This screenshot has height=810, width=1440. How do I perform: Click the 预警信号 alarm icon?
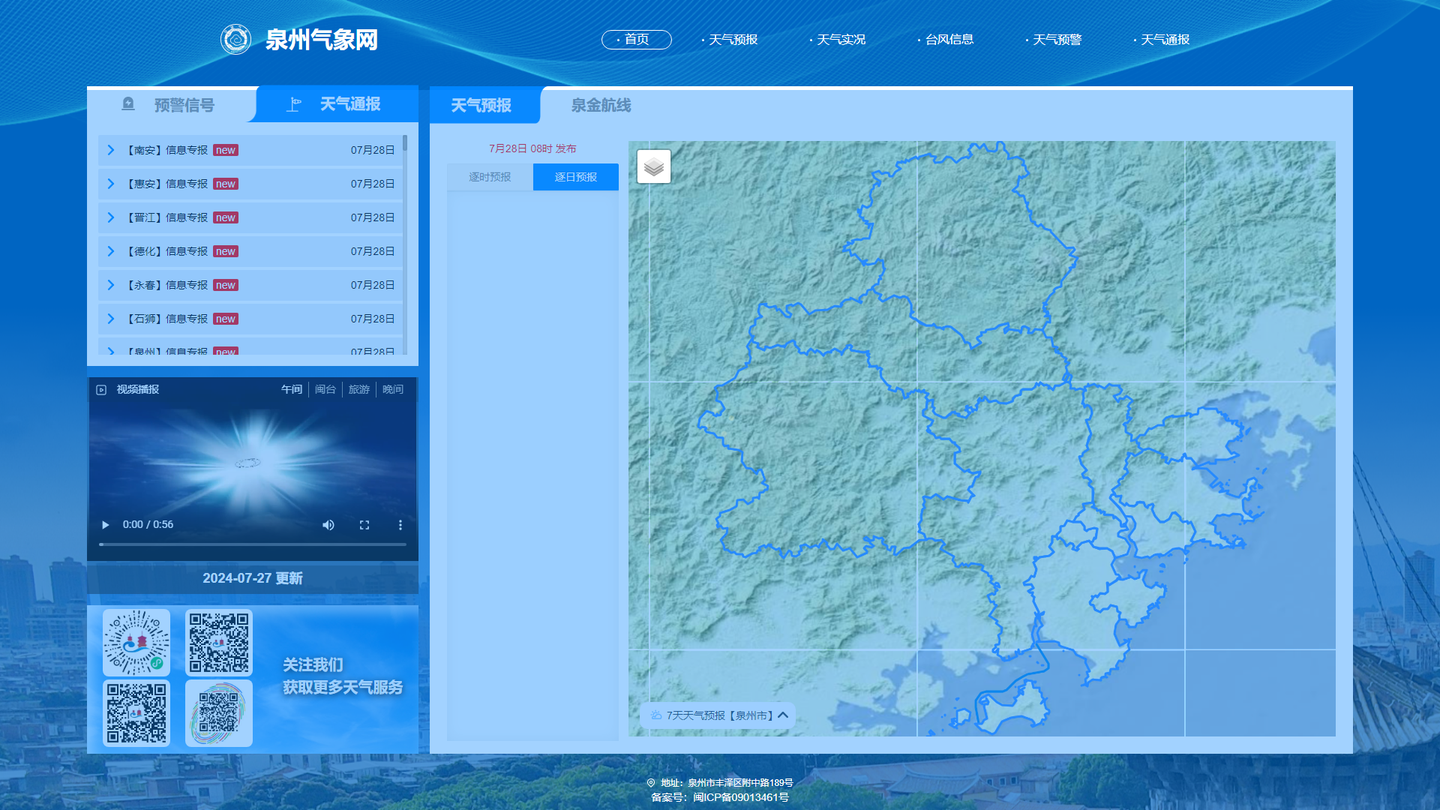click(x=128, y=104)
